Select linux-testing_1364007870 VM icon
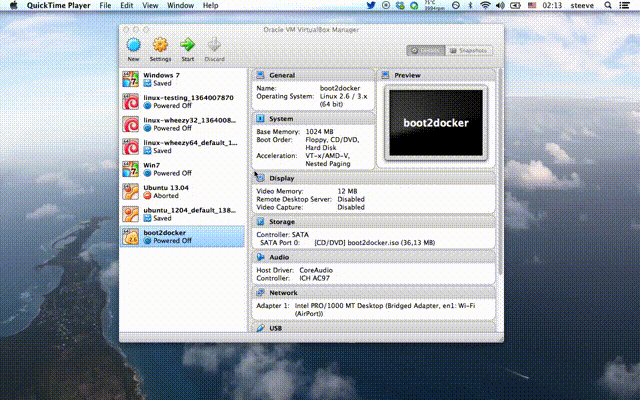This screenshot has width=640, height=400. tap(131, 102)
